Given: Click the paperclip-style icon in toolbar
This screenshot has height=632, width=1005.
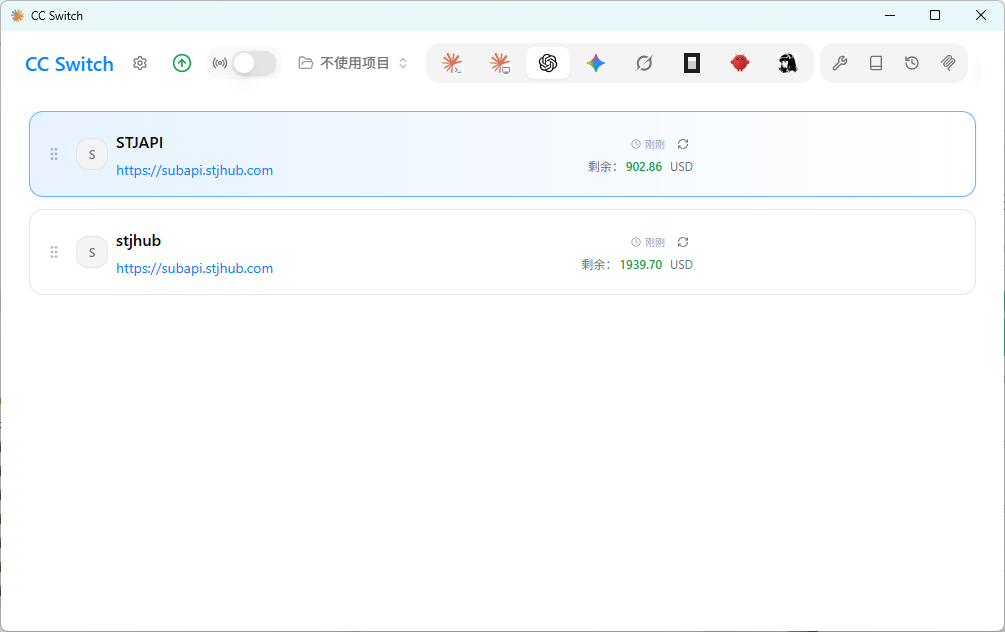Looking at the screenshot, I should coord(948,63).
